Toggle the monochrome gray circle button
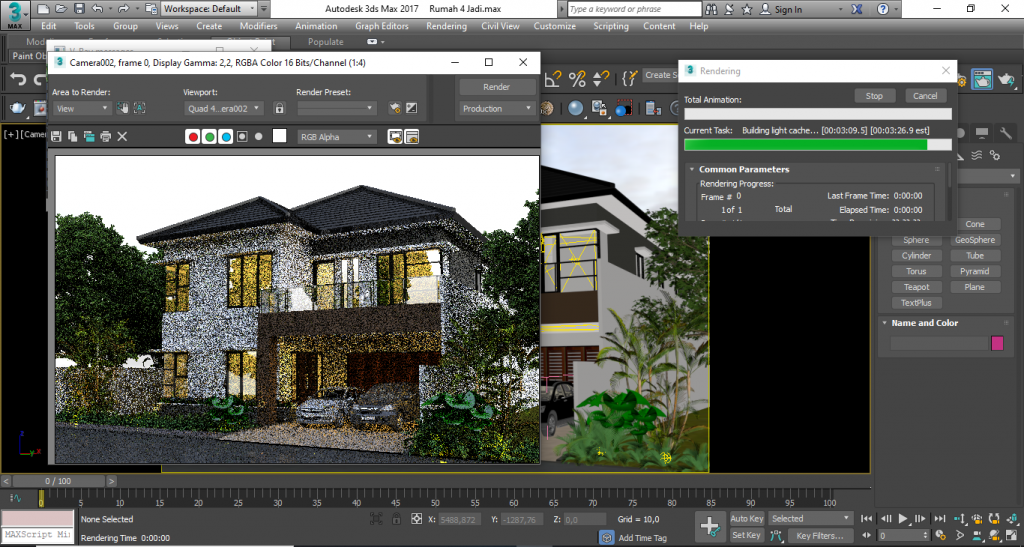Viewport: 1024px width, 547px height. 259,136
